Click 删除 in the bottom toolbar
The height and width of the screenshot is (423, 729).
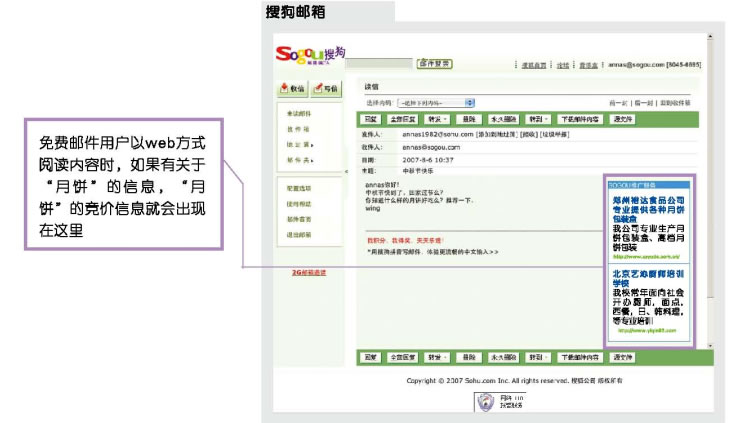pyautogui.click(x=469, y=357)
